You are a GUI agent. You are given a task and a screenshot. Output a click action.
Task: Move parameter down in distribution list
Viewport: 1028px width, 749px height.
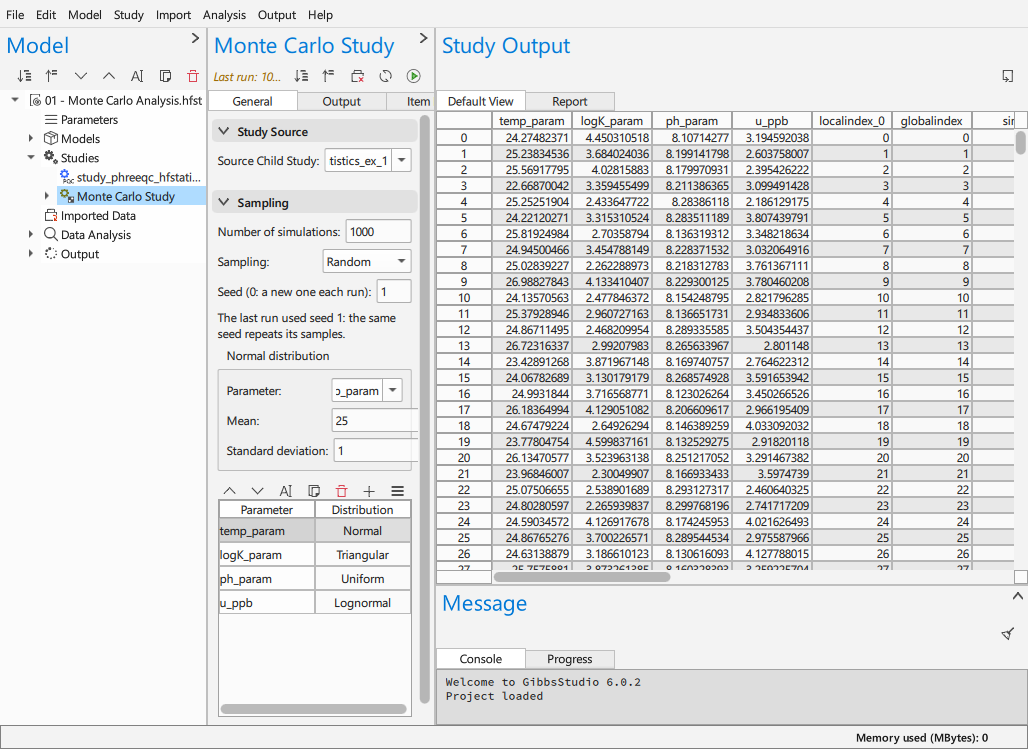[x=258, y=491]
